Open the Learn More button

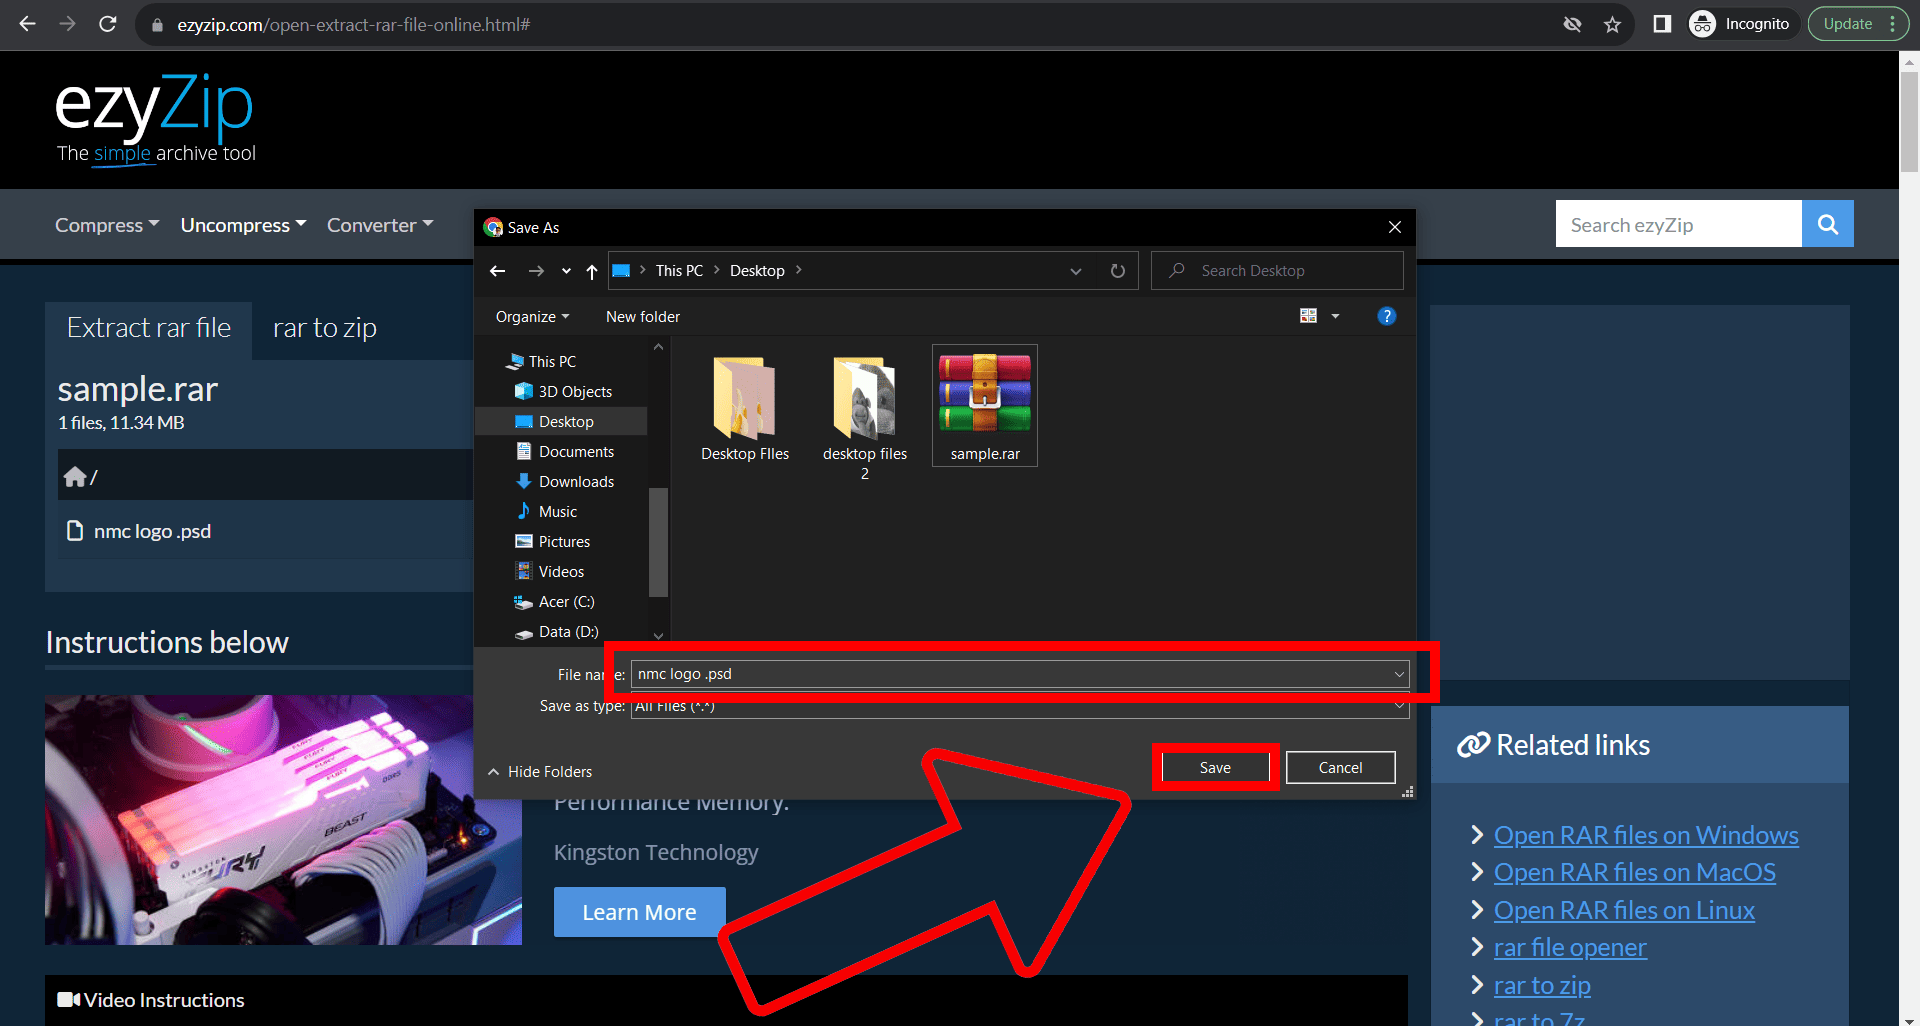[639, 911]
